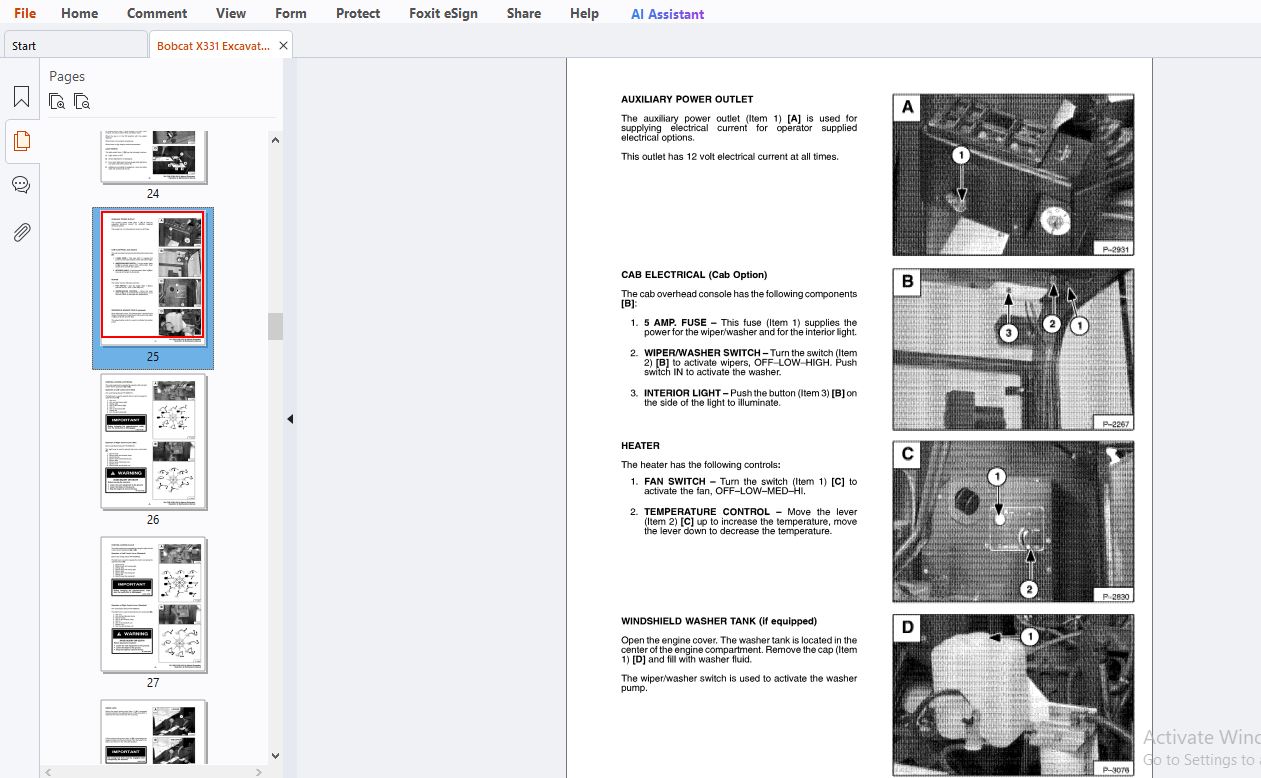
Task: Click the FAN SWITCH text
Action: coord(675,482)
